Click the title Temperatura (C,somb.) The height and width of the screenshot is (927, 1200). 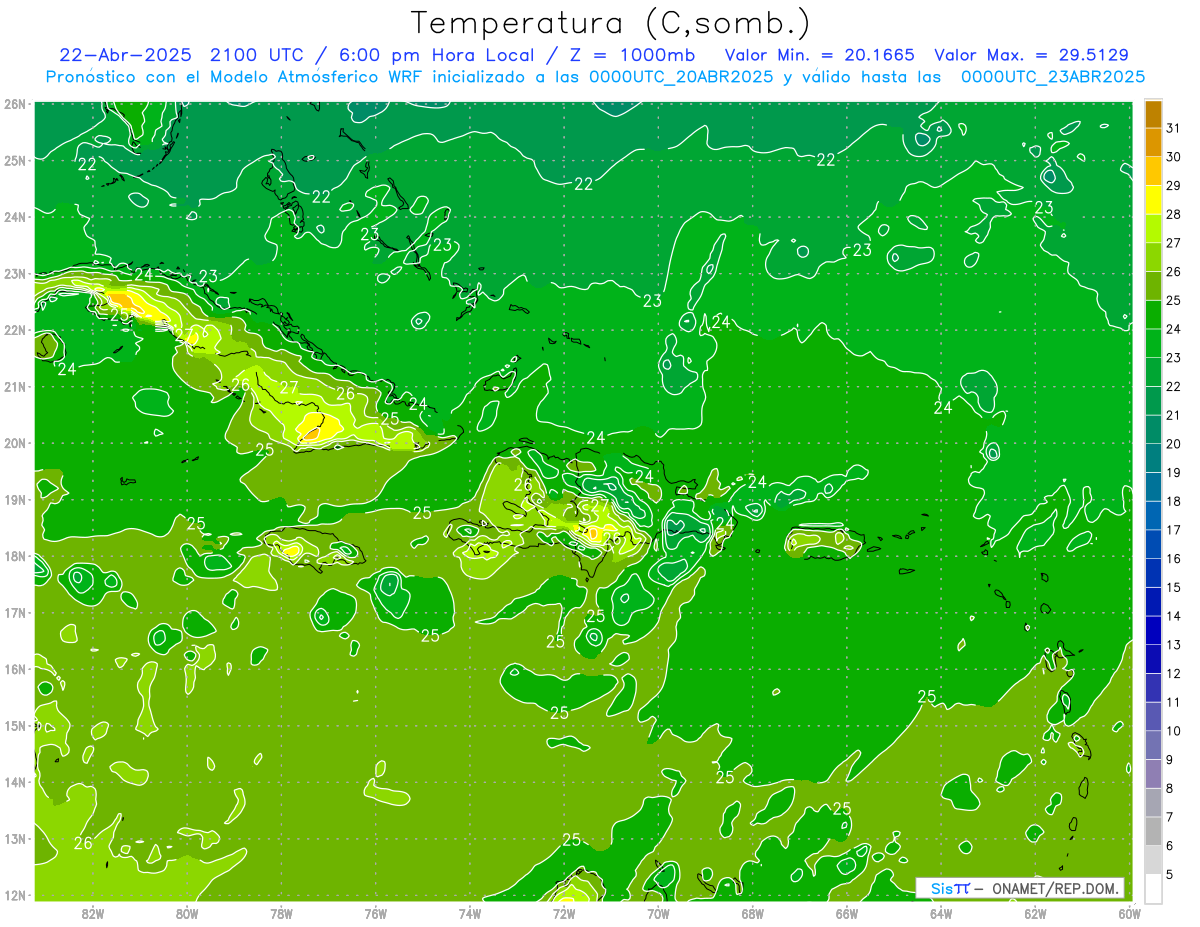tap(611, 23)
